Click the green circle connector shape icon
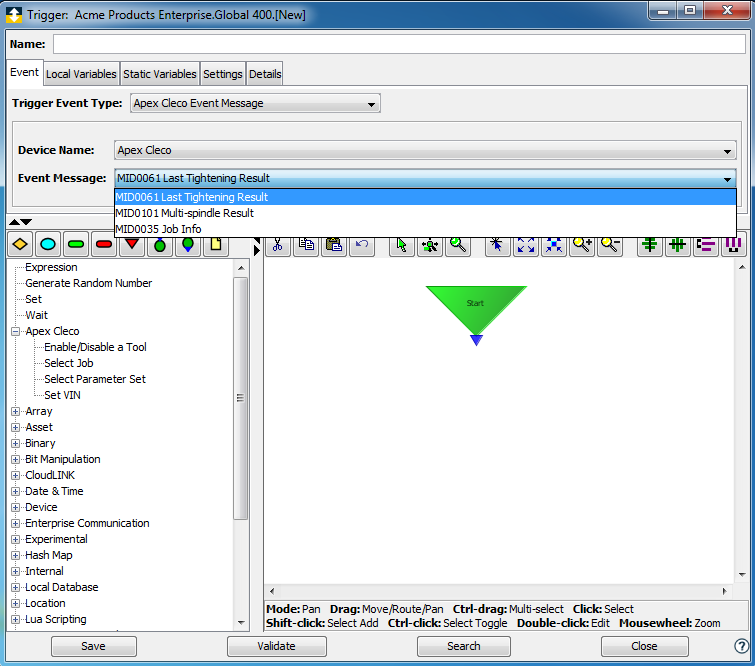Viewport: 755px width, 666px height. coord(160,245)
